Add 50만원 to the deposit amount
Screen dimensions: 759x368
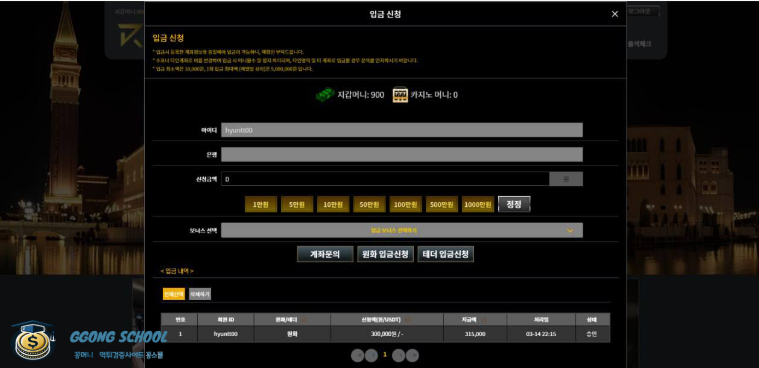click(369, 204)
